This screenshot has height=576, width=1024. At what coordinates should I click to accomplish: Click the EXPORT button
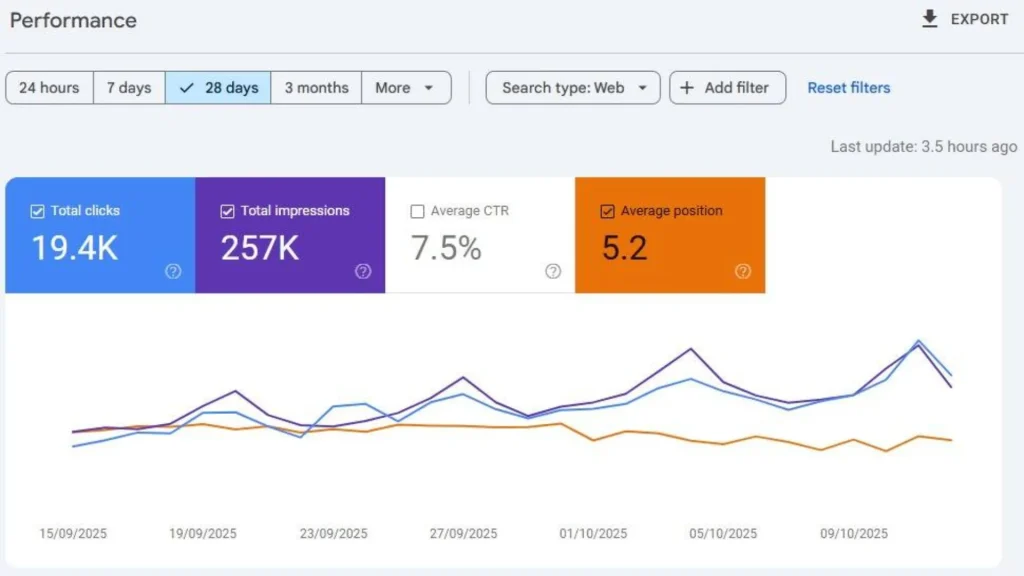(965, 18)
